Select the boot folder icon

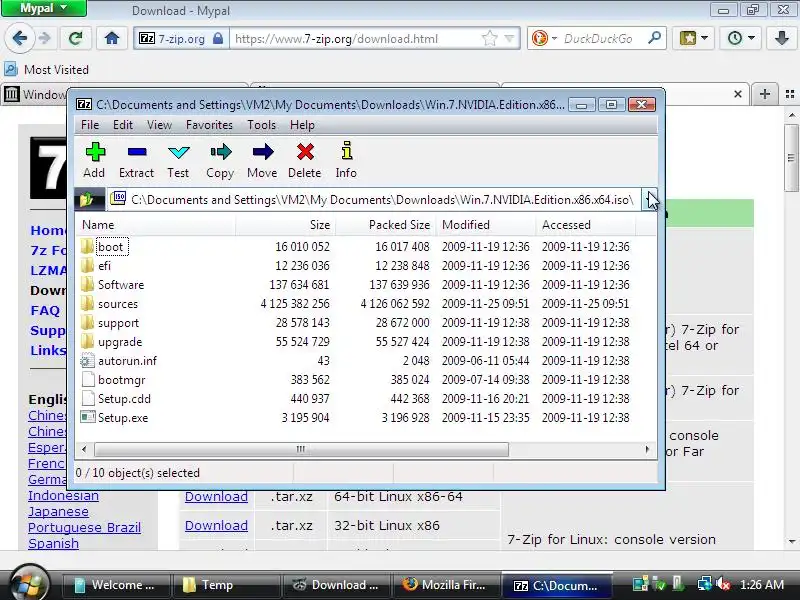click(x=87, y=246)
